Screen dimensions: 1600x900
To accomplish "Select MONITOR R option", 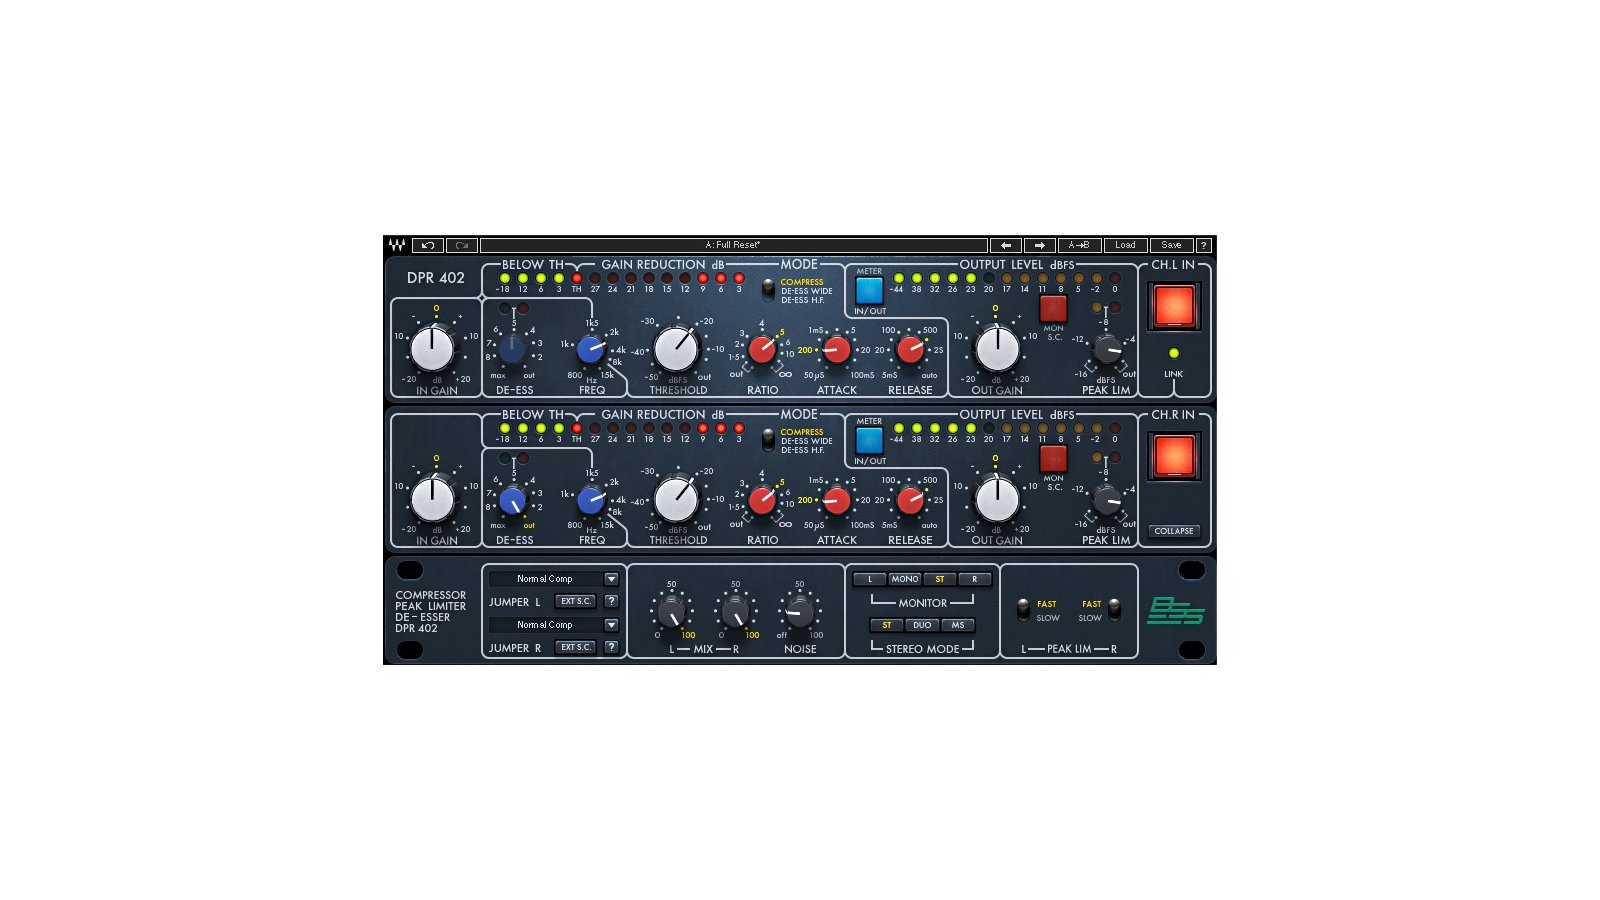I will pyautogui.click(x=975, y=579).
